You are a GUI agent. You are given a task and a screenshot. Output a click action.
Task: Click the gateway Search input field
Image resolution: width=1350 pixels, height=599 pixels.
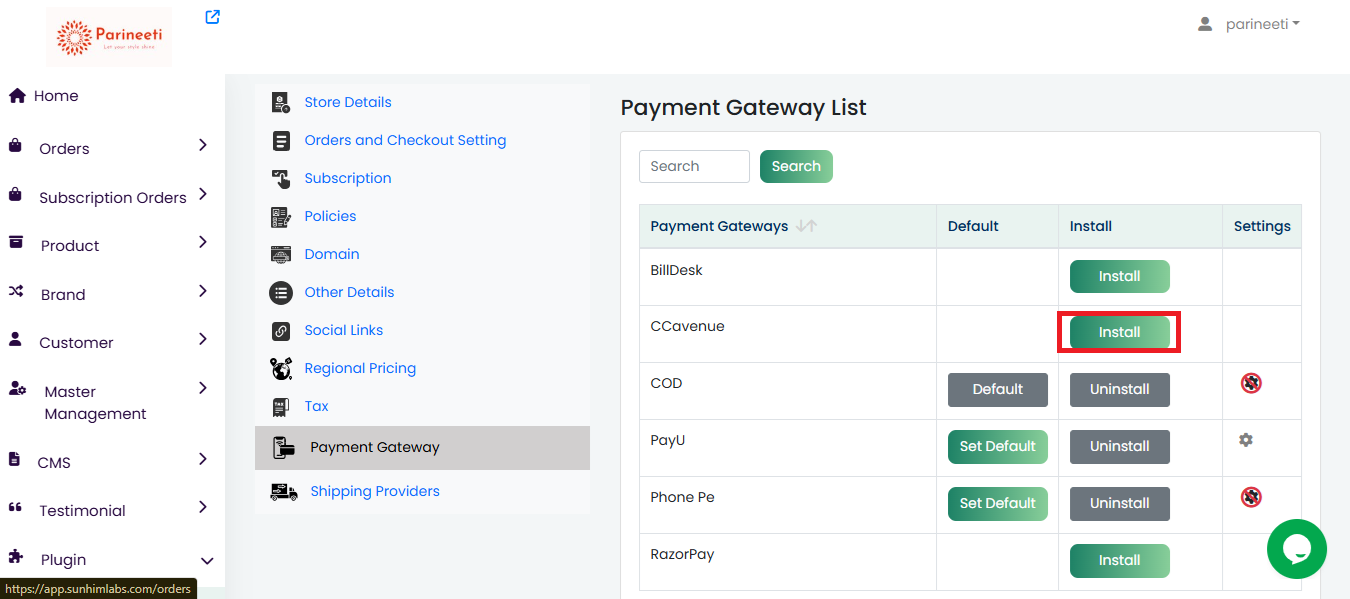tap(694, 166)
